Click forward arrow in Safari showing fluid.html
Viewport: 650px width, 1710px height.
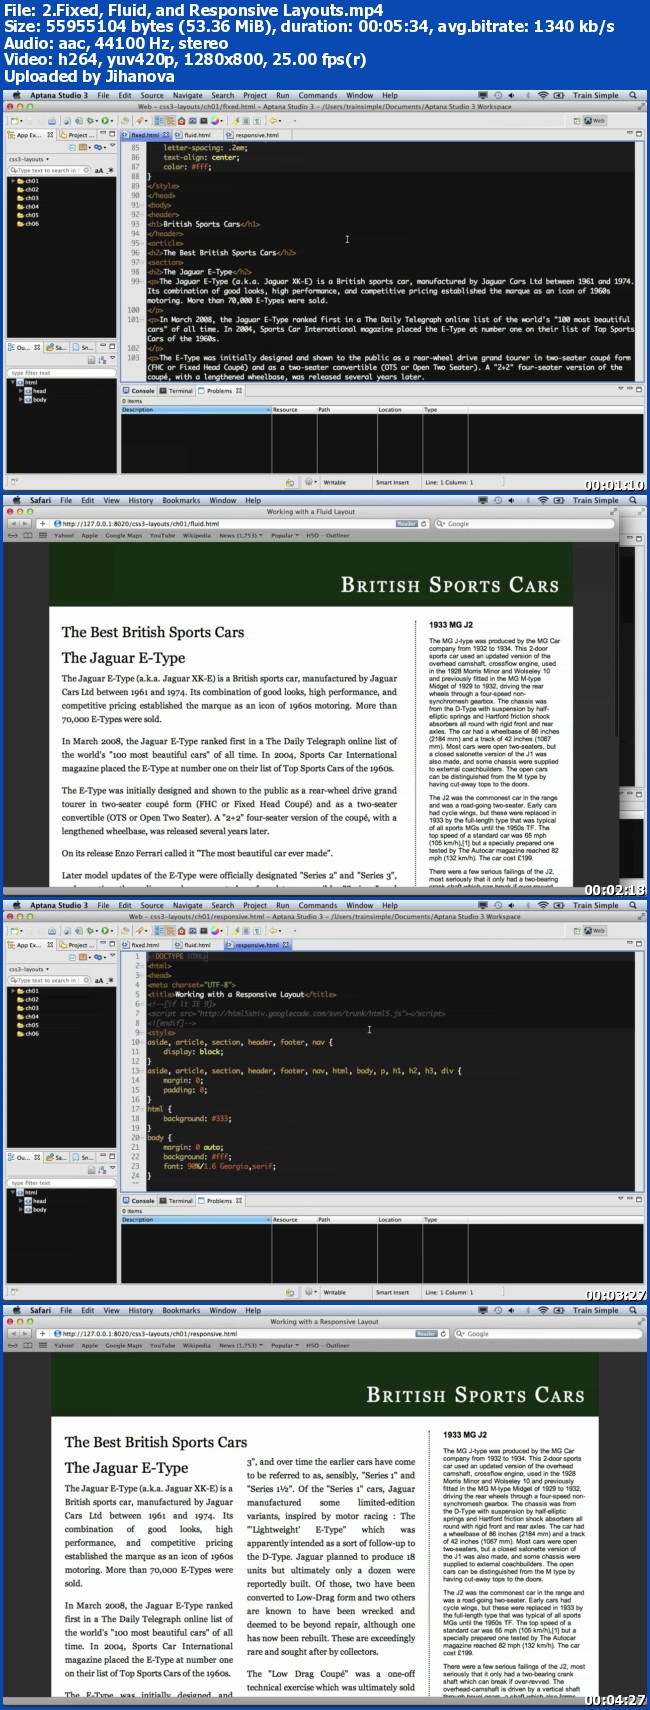[x=26, y=523]
